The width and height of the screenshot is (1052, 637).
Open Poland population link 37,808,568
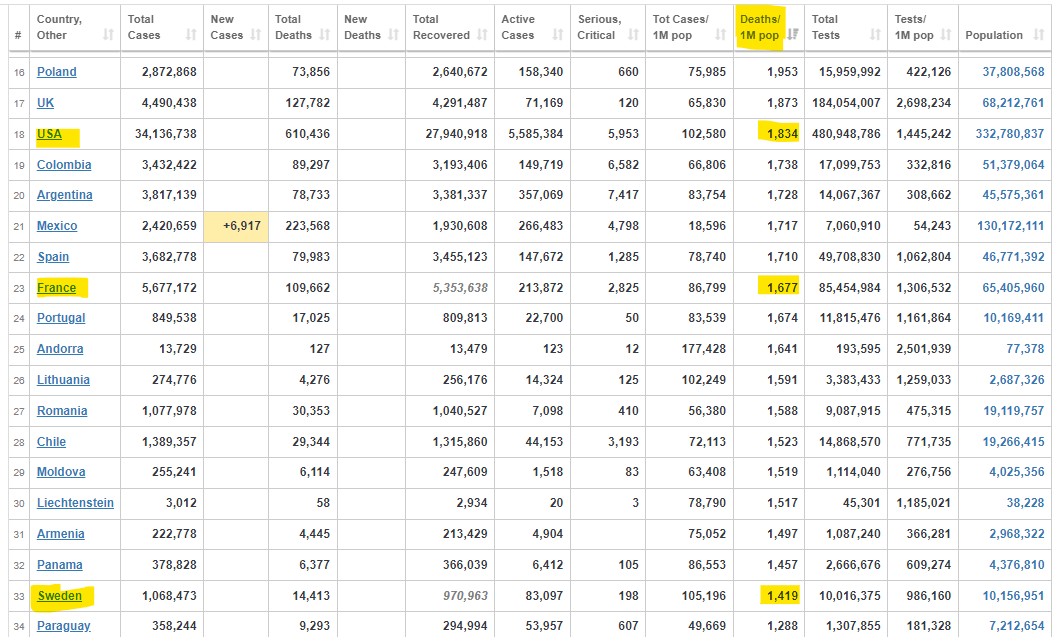1013,72
